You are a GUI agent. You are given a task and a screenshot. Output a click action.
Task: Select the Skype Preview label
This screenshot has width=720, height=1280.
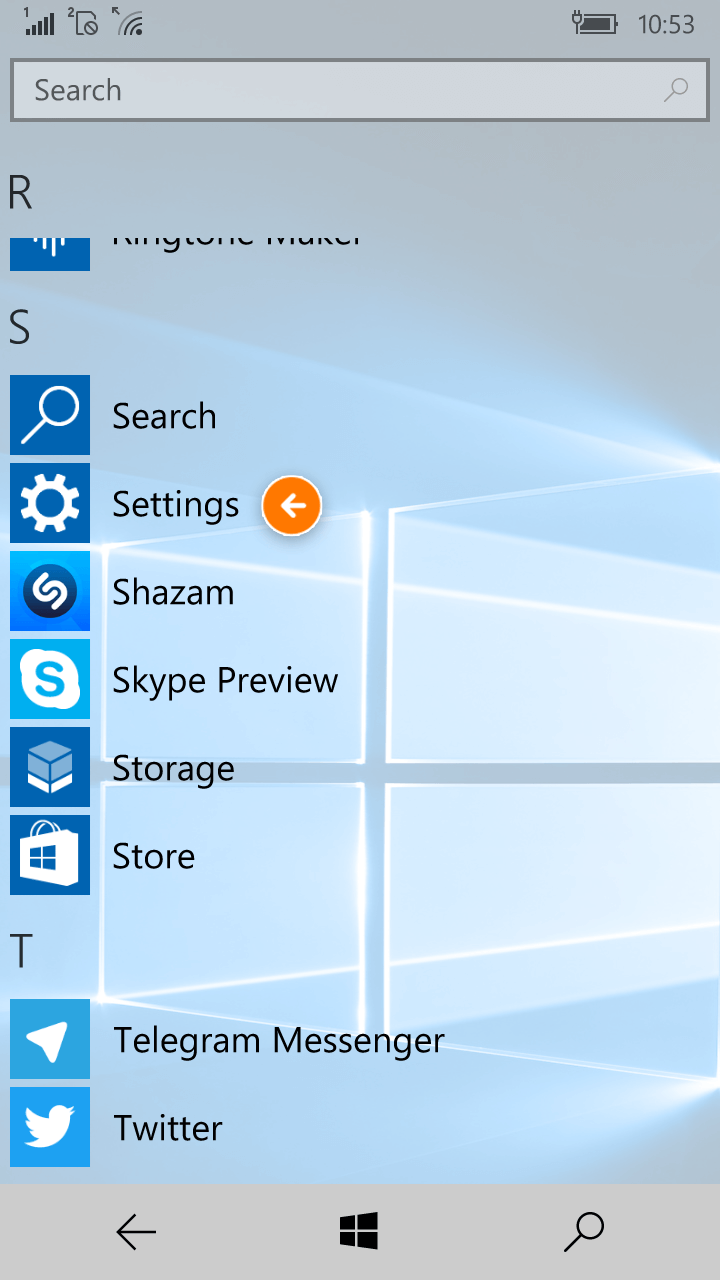coord(225,681)
